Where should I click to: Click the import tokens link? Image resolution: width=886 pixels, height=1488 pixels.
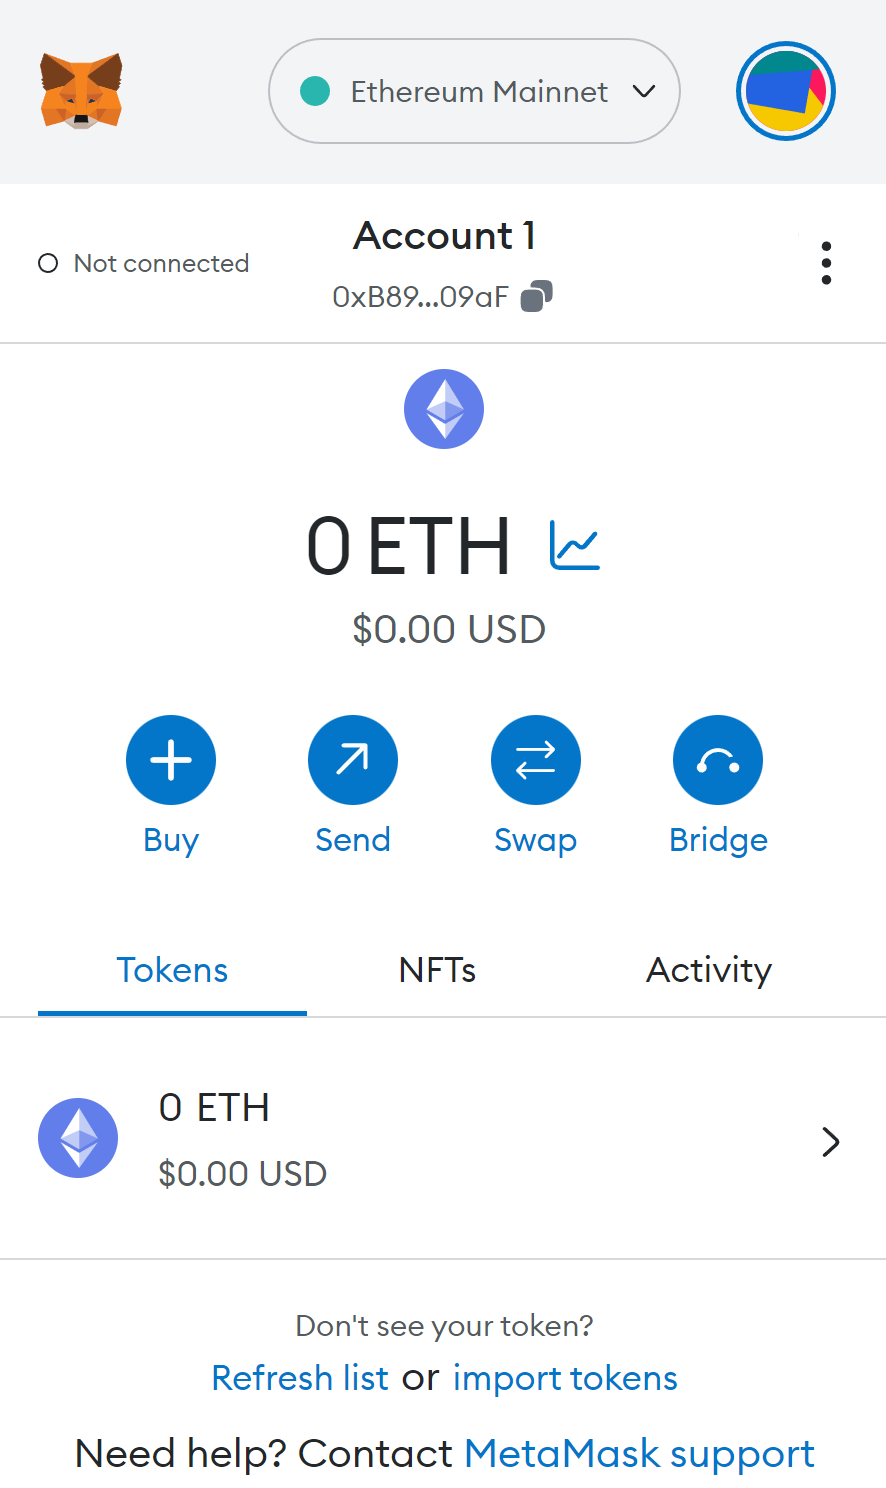point(565,1378)
